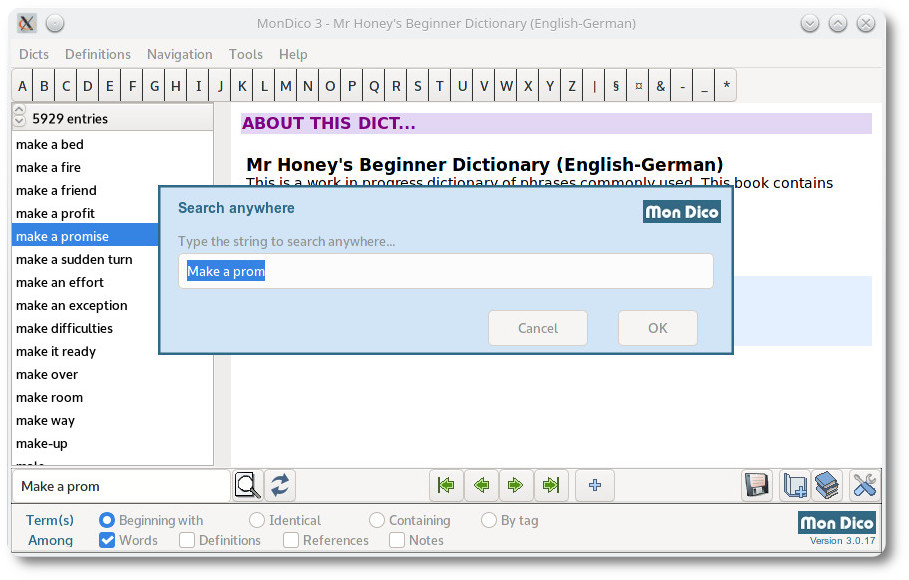
Task: Click the Search anywhere text field
Action: click(446, 271)
